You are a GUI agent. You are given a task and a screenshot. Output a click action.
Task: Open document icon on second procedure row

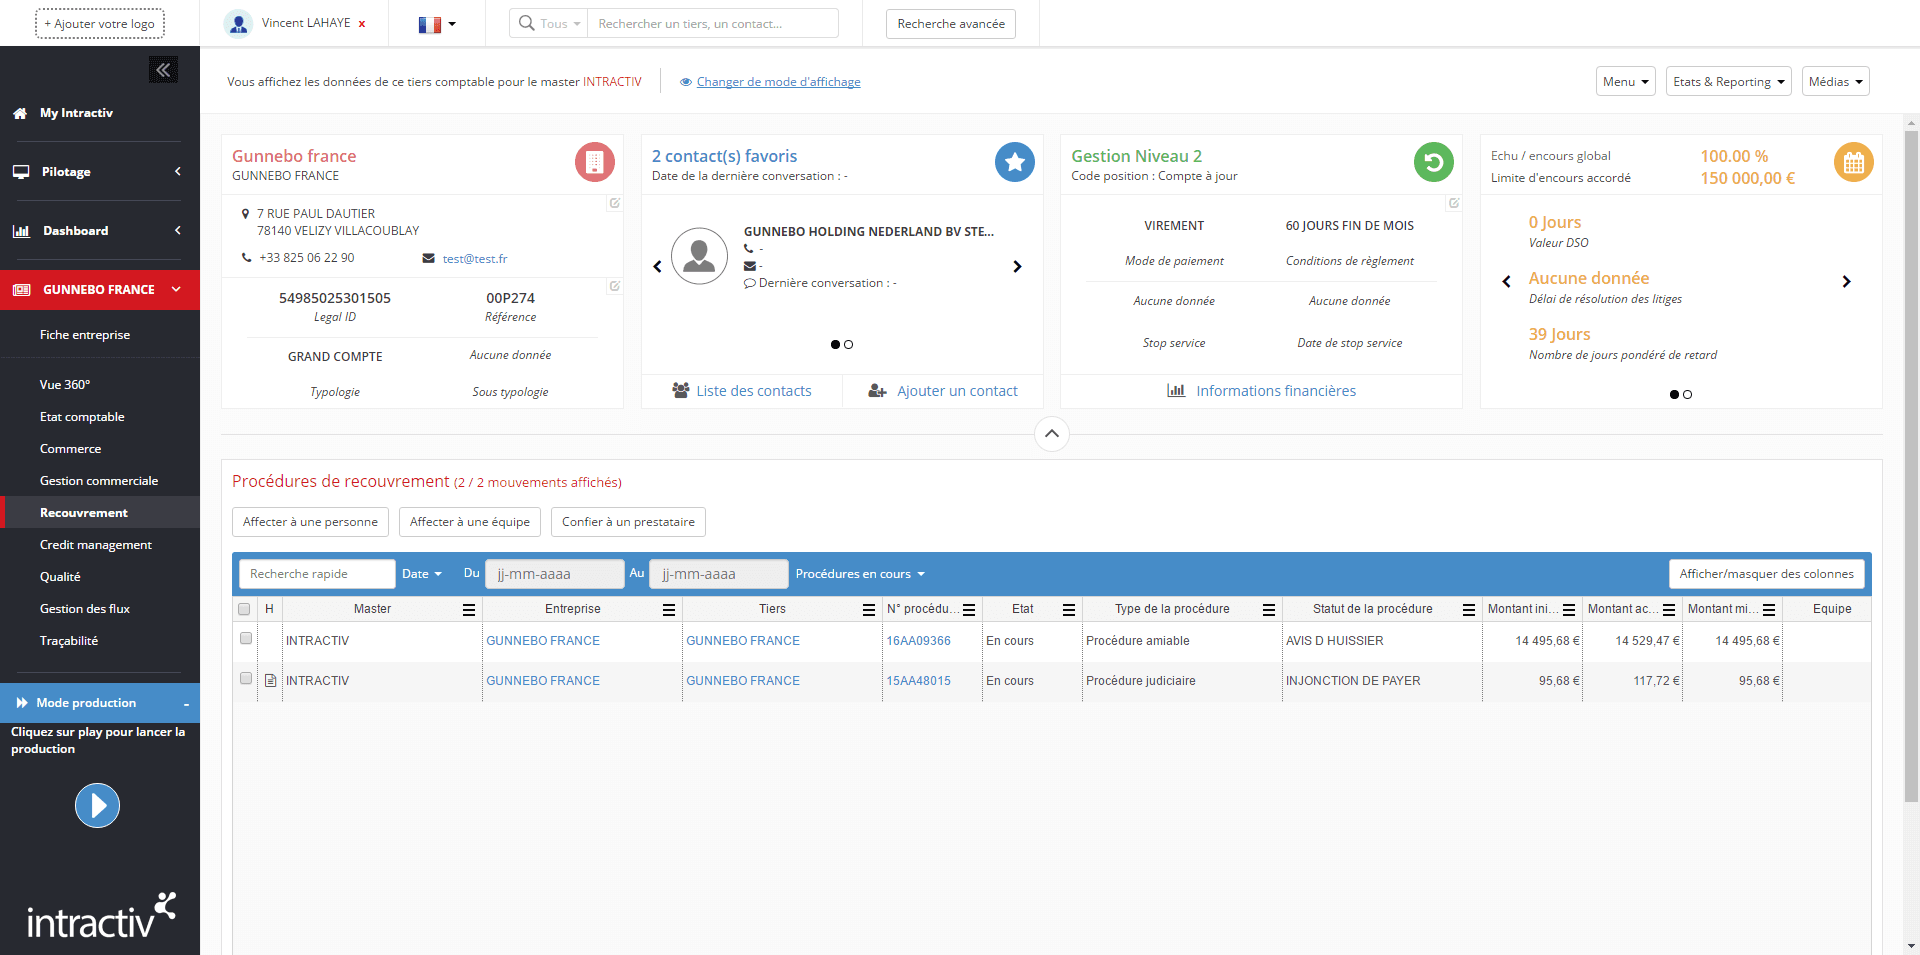tap(270, 681)
